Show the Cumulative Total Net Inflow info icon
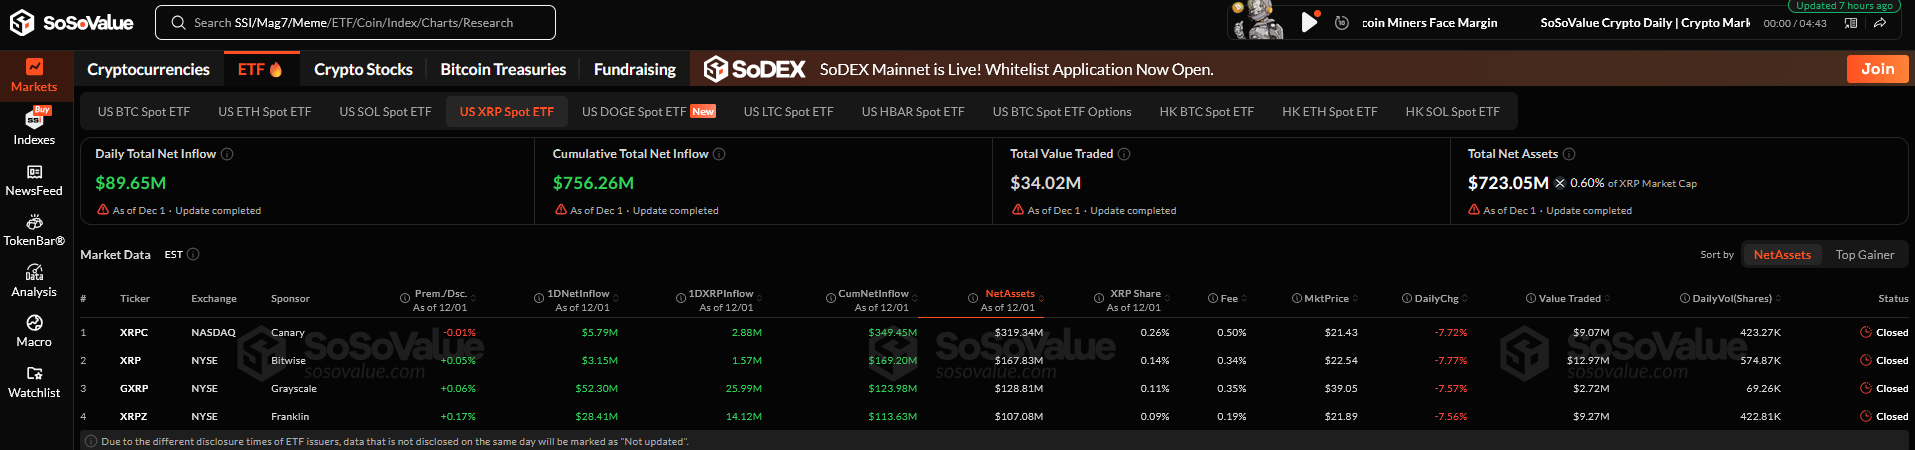1915x450 pixels. [x=719, y=154]
